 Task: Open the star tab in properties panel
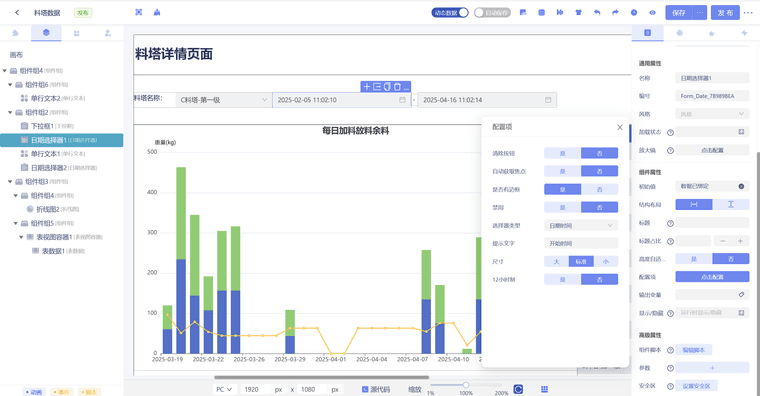point(712,33)
